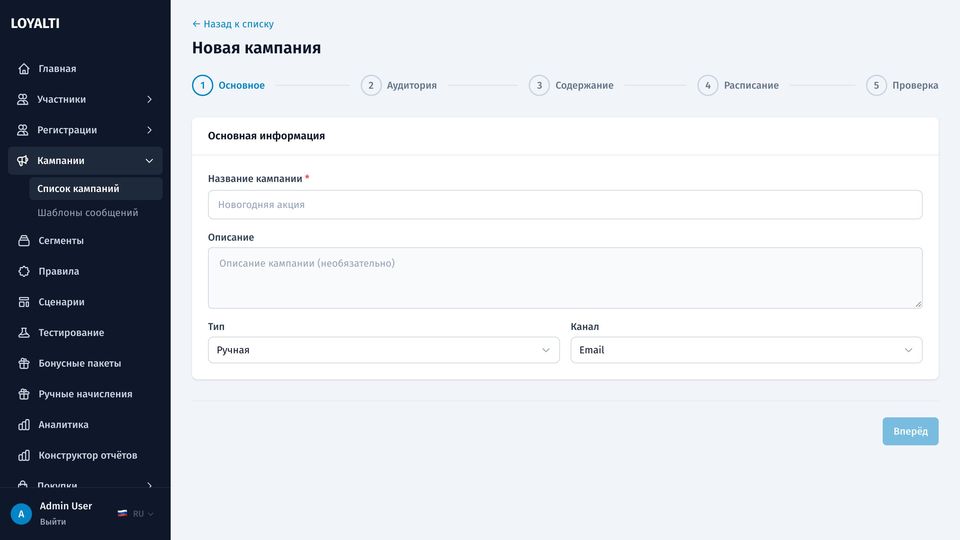Click the gift icon beside Ручные начисления

coord(24,394)
